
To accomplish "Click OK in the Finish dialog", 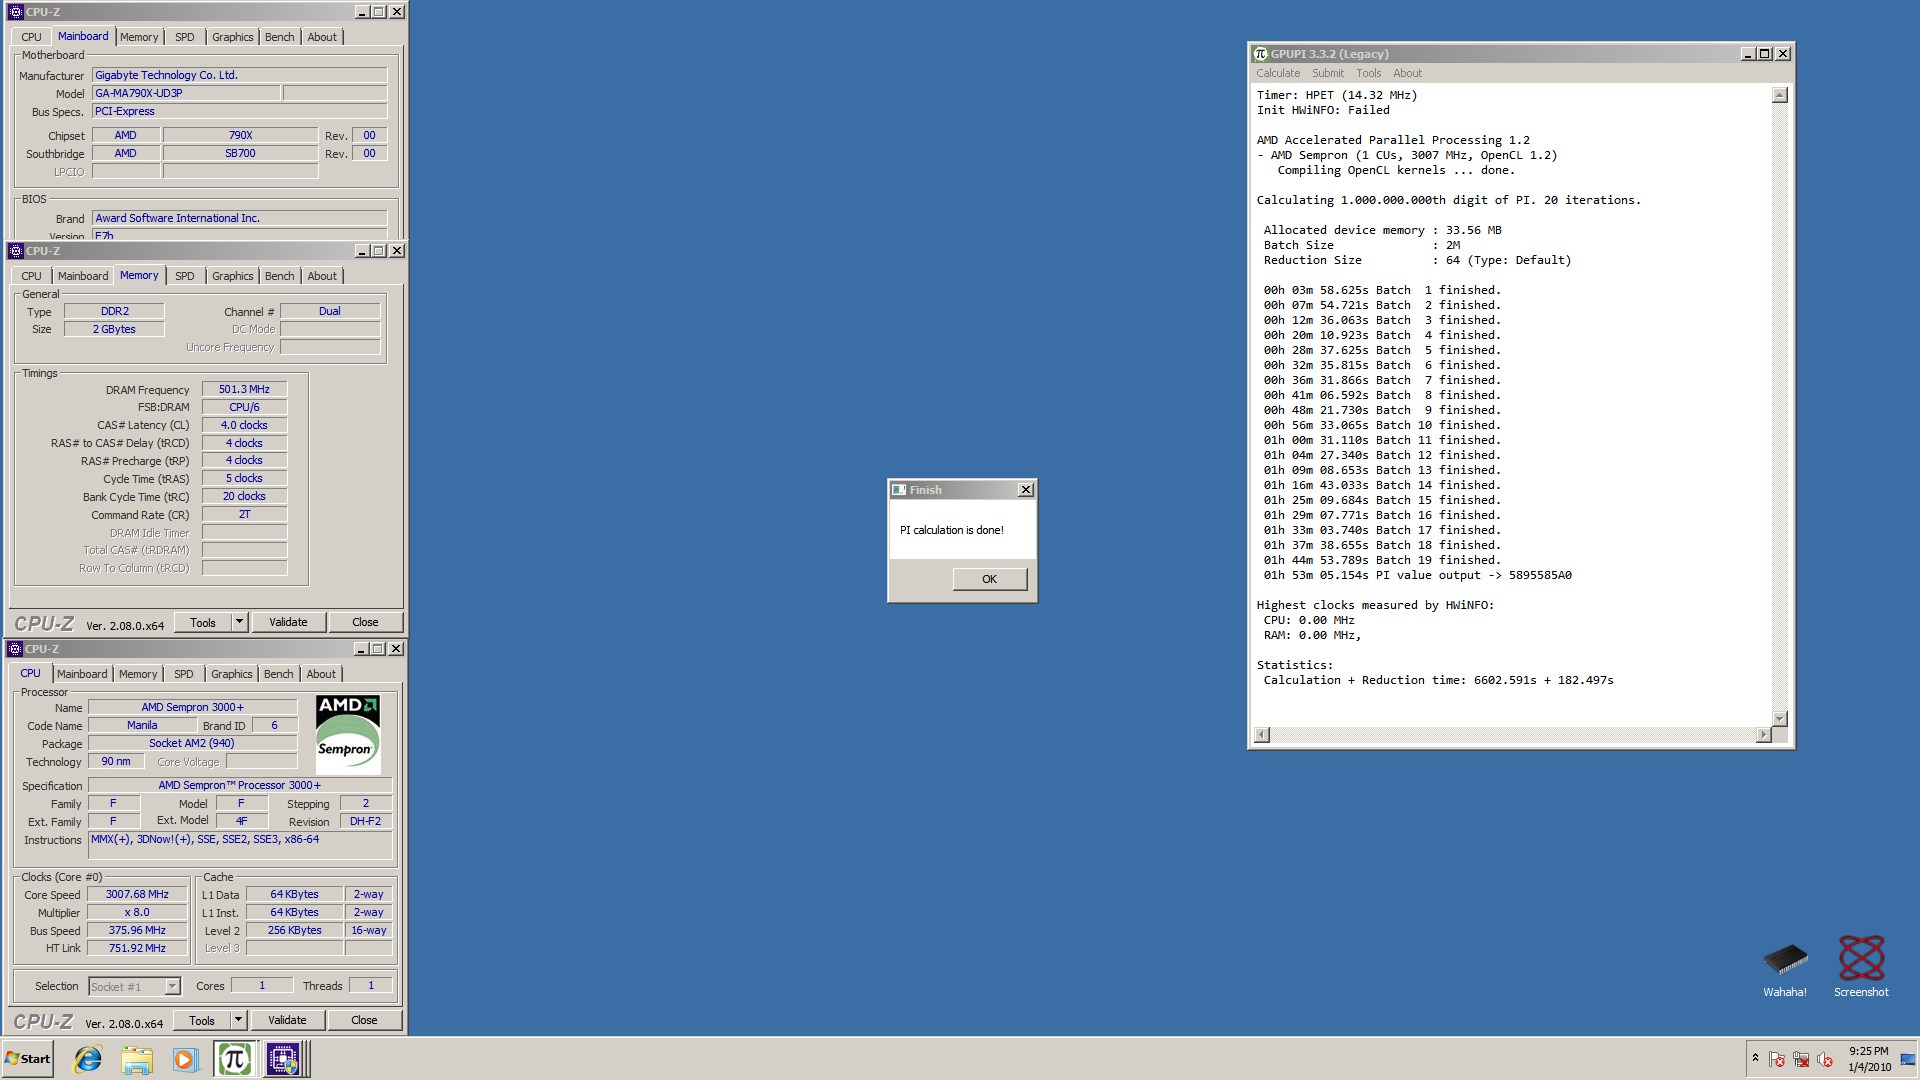I will tap(989, 579).
